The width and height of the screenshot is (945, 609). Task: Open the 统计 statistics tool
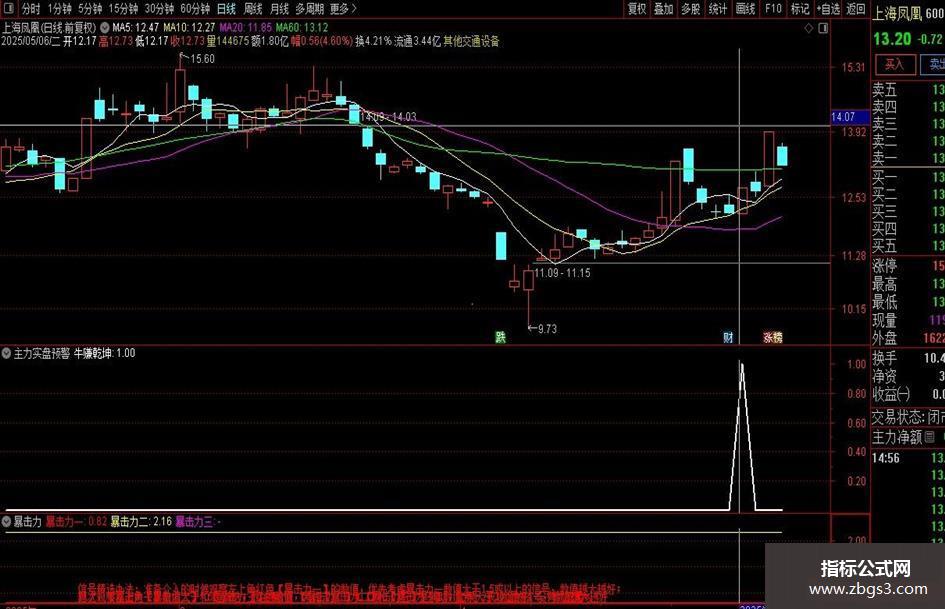click(718, 9)
